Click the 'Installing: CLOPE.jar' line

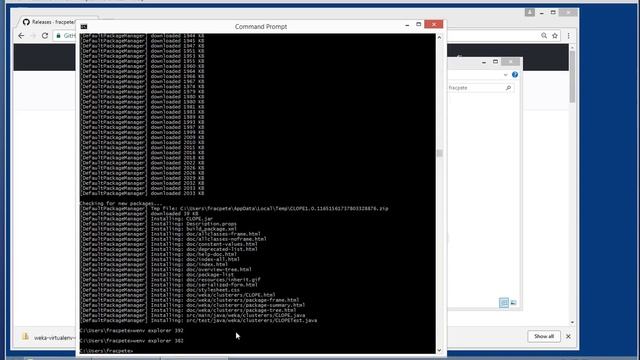click(x=147, y=219)
